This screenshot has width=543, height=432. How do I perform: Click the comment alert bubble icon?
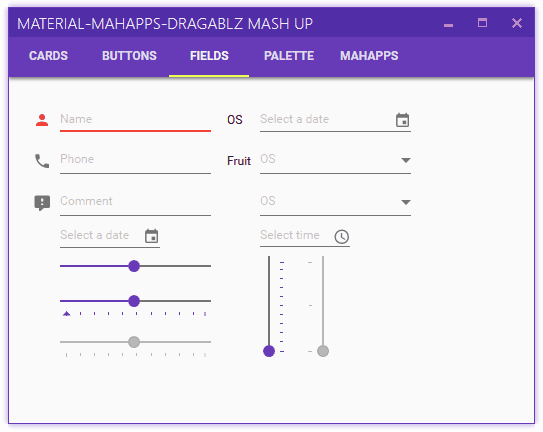click(x=42, y=203)
